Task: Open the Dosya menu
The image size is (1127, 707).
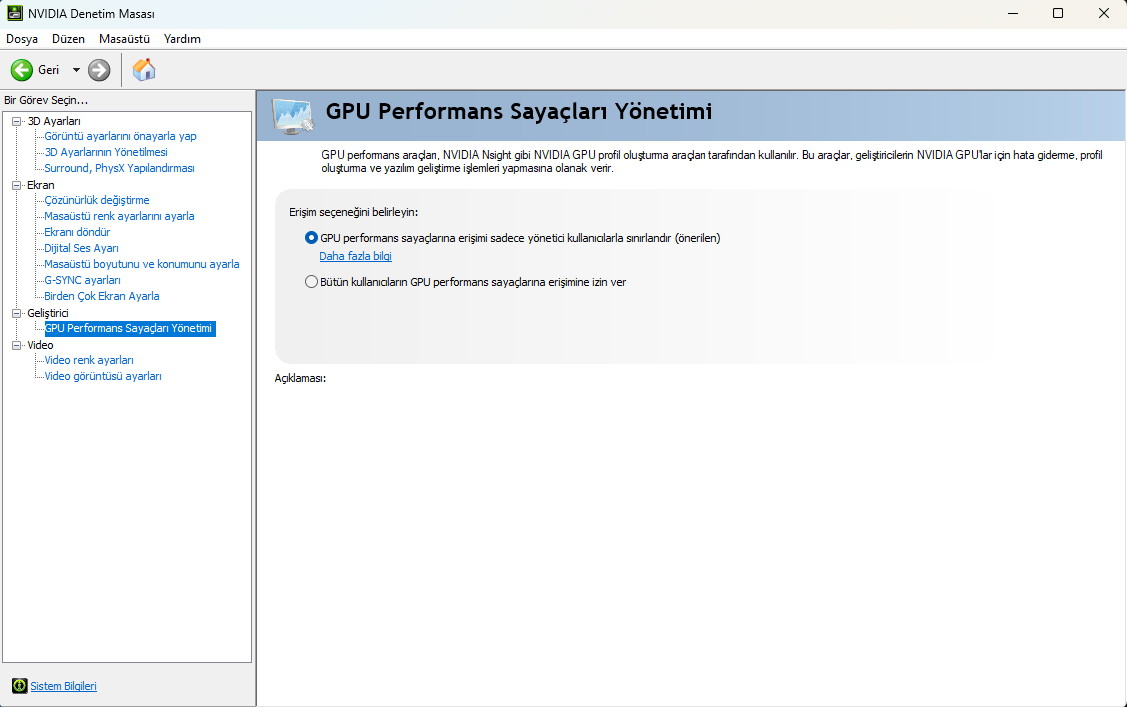Action: 22,39
